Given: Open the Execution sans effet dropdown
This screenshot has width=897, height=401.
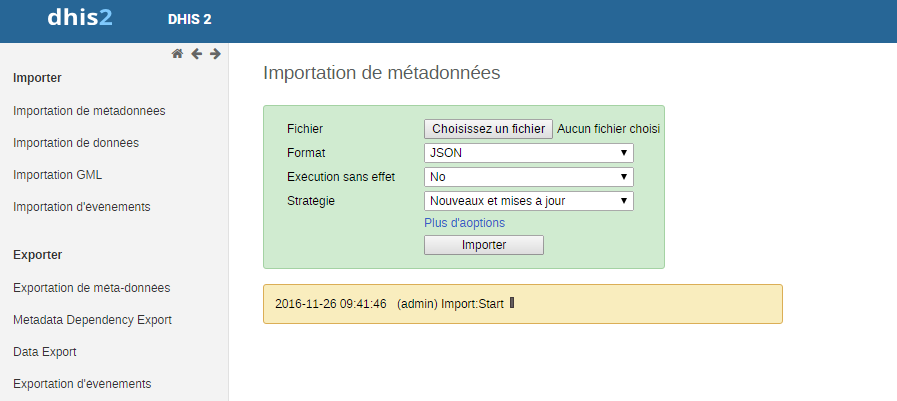Looking at the screenshot, I should (x=529, y=177).
